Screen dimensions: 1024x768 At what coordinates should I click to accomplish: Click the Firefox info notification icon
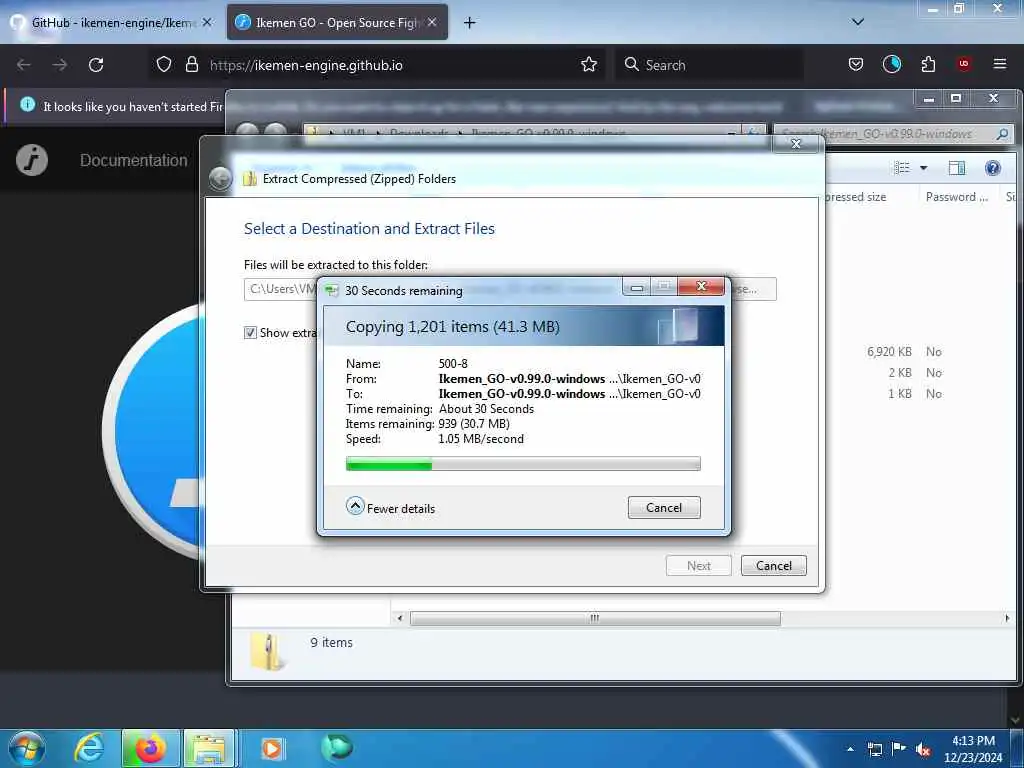27,104
